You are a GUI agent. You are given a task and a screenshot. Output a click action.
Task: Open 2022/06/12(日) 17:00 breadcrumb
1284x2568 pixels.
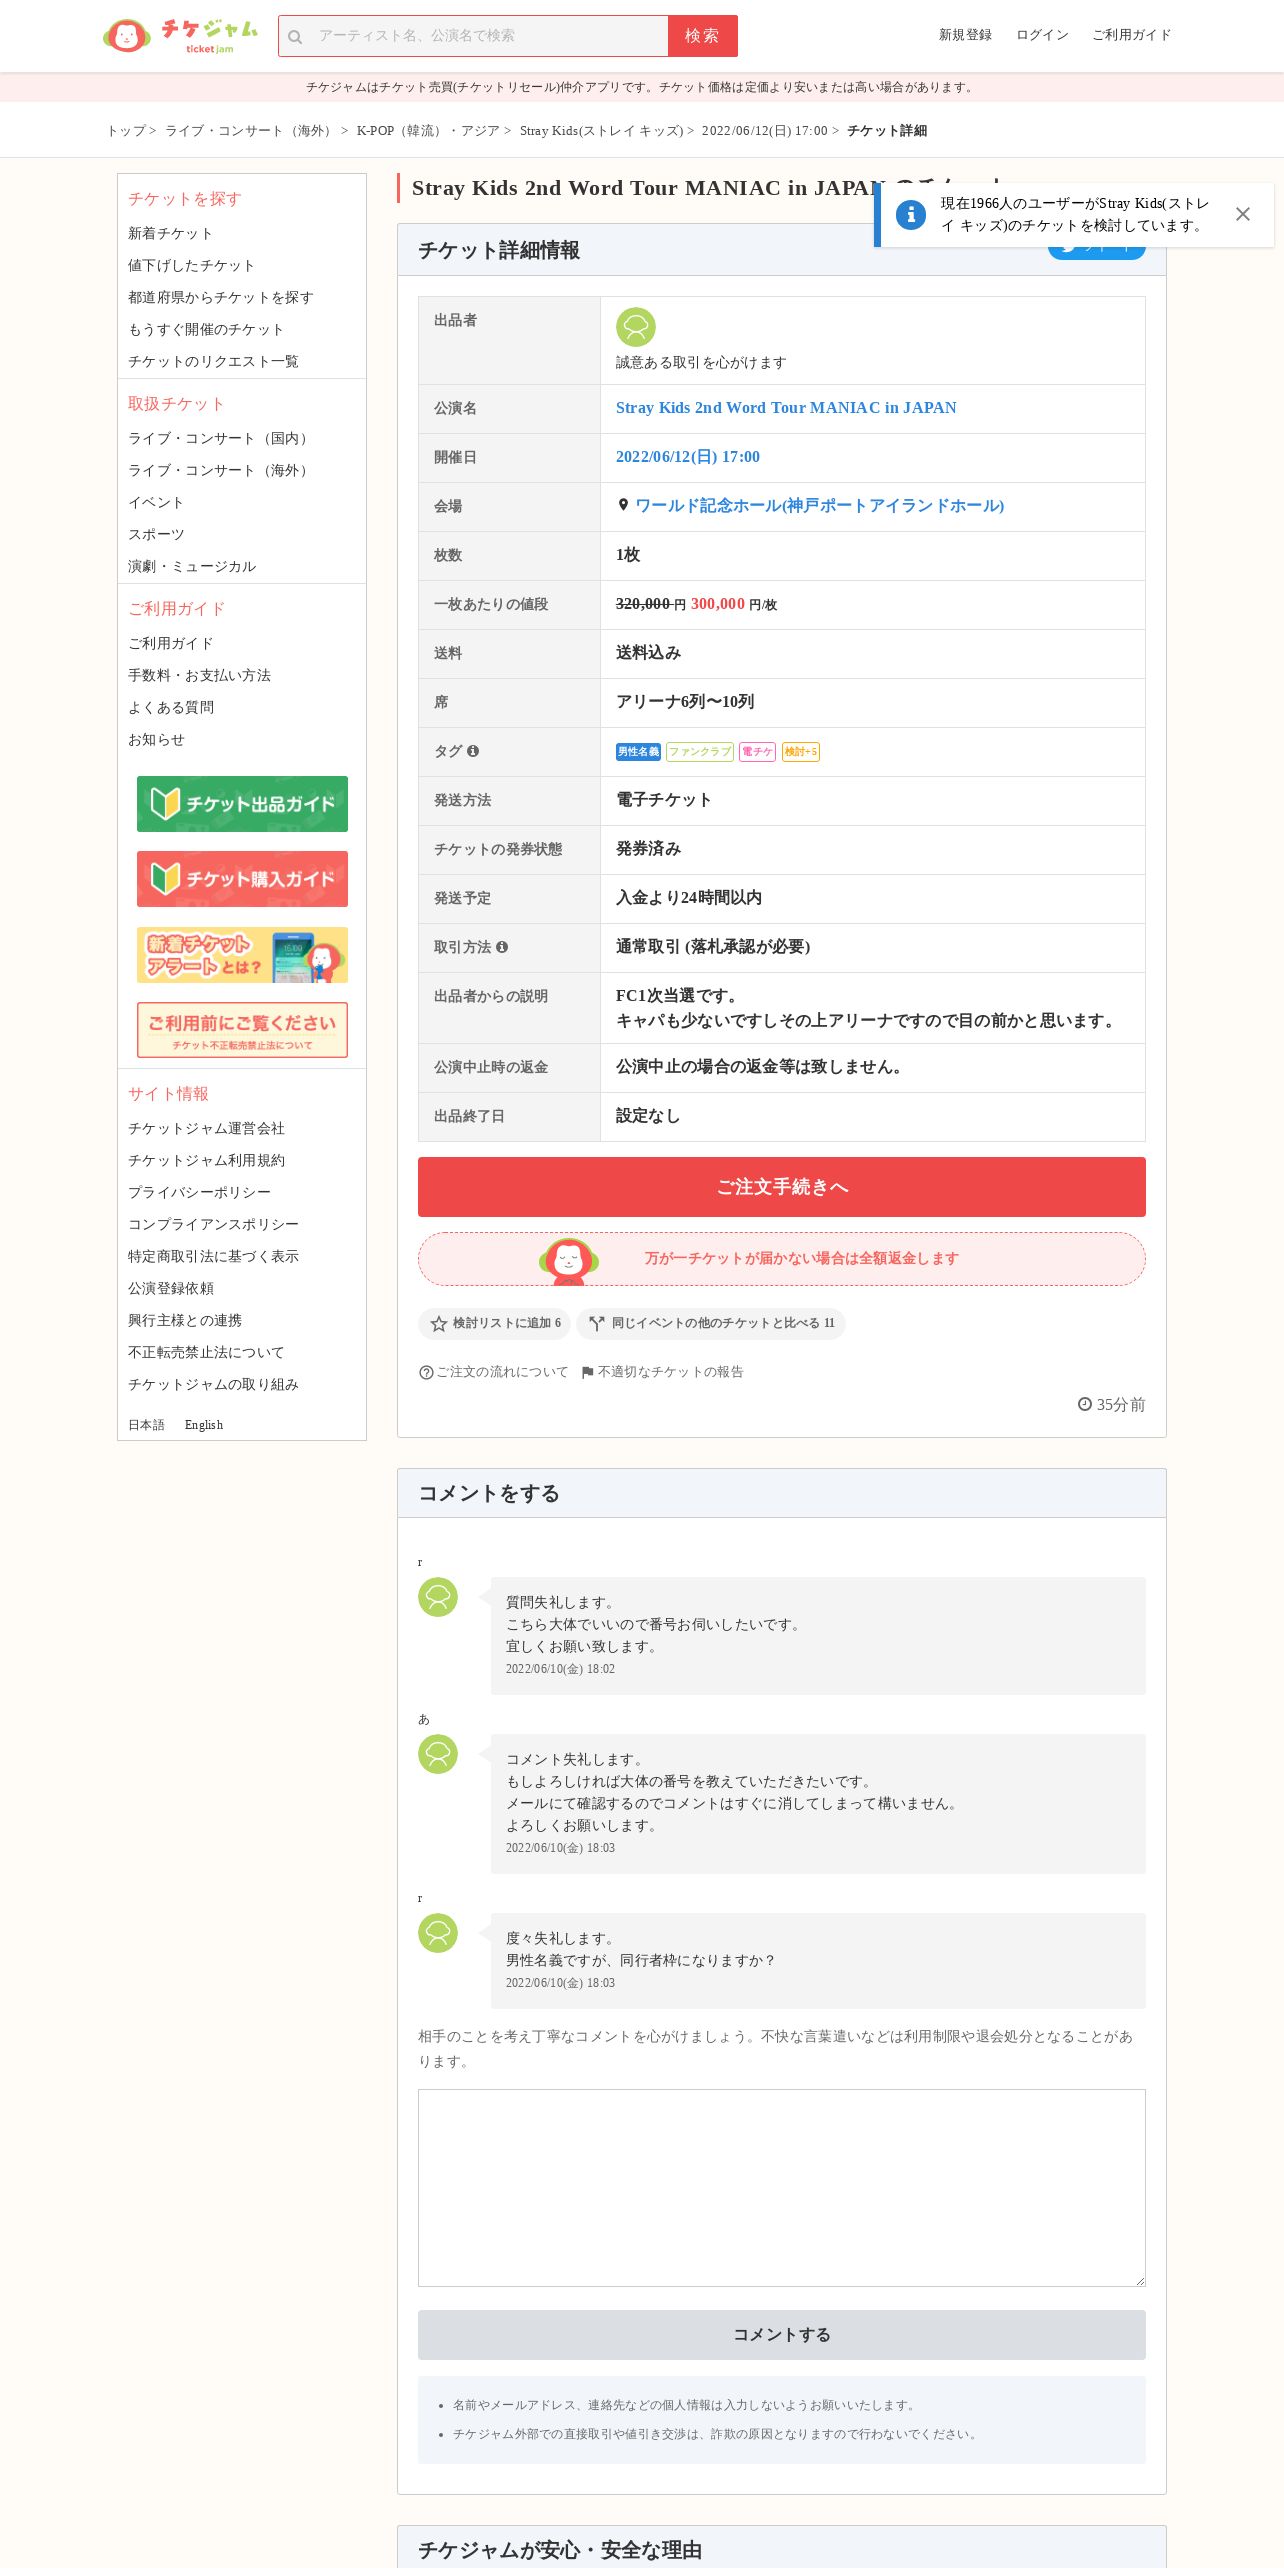click(x=764, y=131)
